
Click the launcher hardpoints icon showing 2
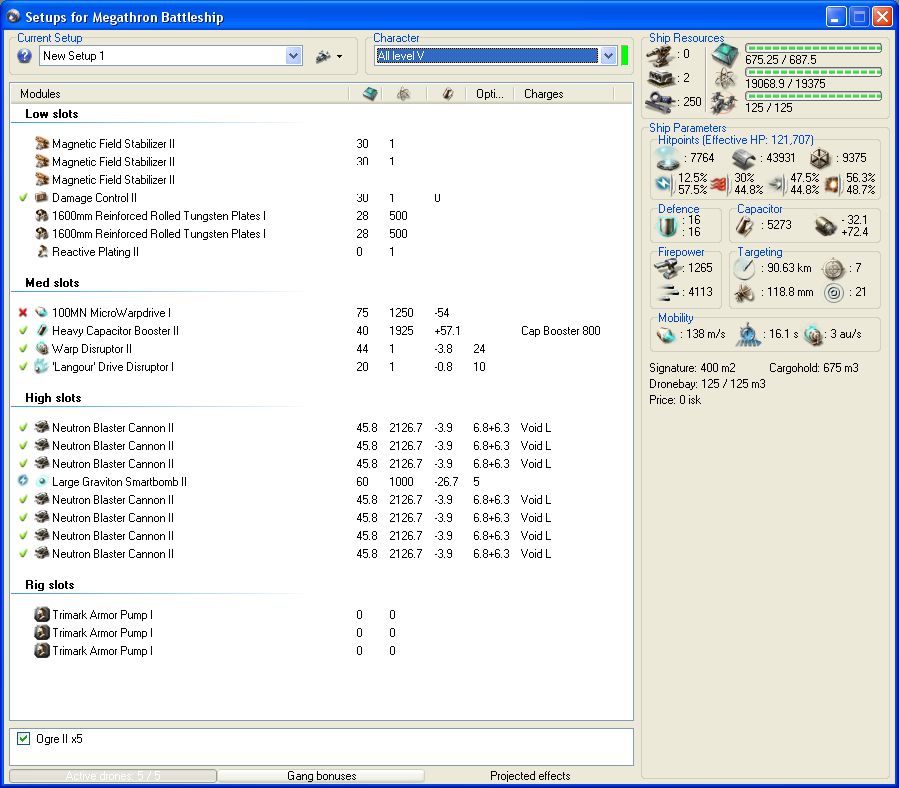click(660, 78)
